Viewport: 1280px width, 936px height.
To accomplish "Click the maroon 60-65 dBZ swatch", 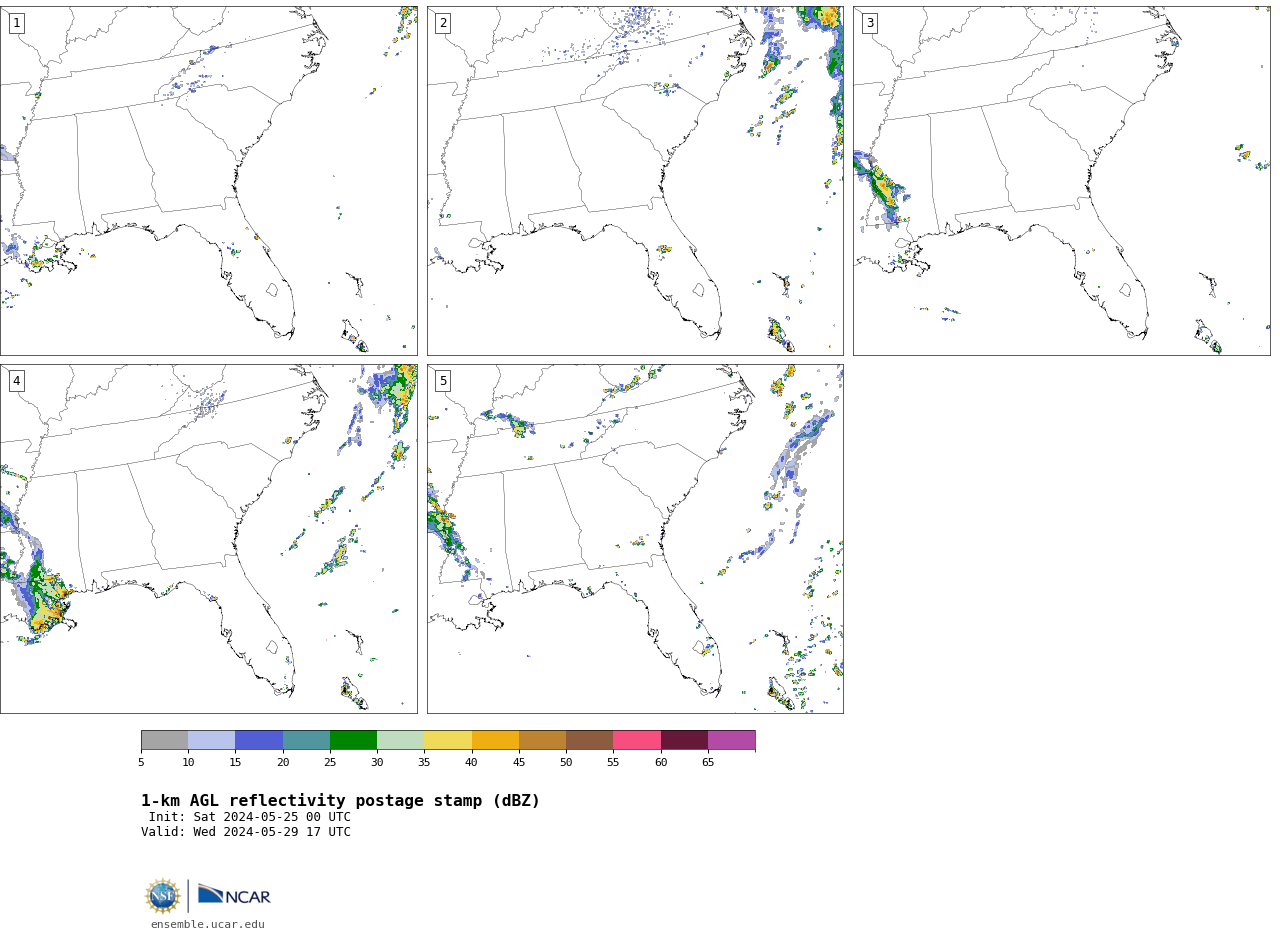I will [684, 740].
